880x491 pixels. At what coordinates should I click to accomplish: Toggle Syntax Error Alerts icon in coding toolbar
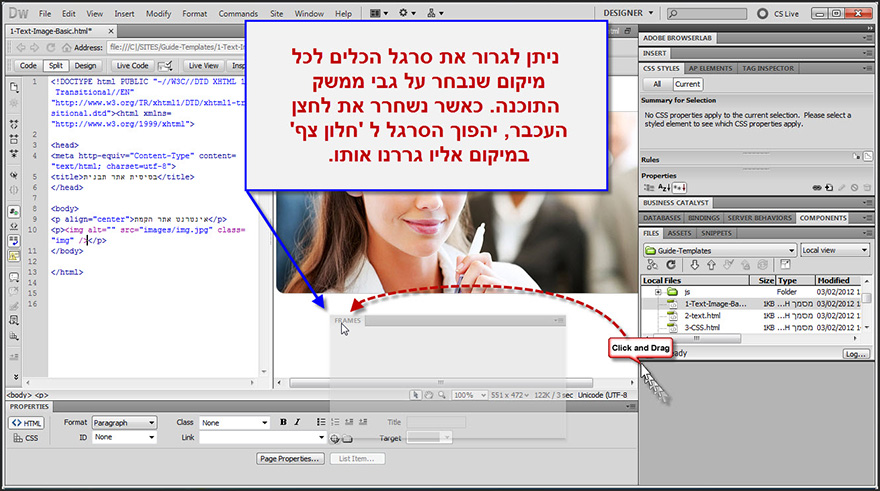pos(14,256)
